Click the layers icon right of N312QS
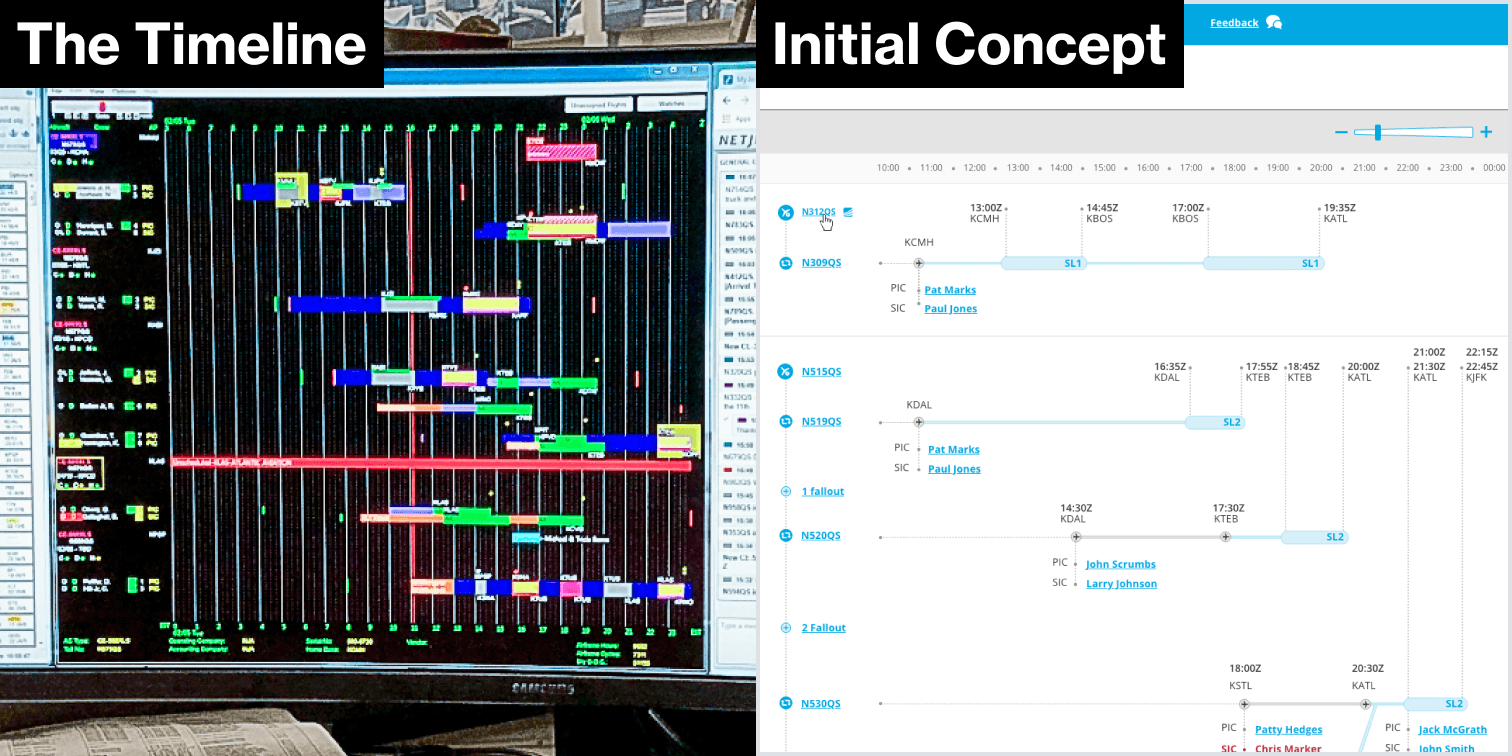The height and width of the screenshot is (756, 1512). [x=848, y=212]
